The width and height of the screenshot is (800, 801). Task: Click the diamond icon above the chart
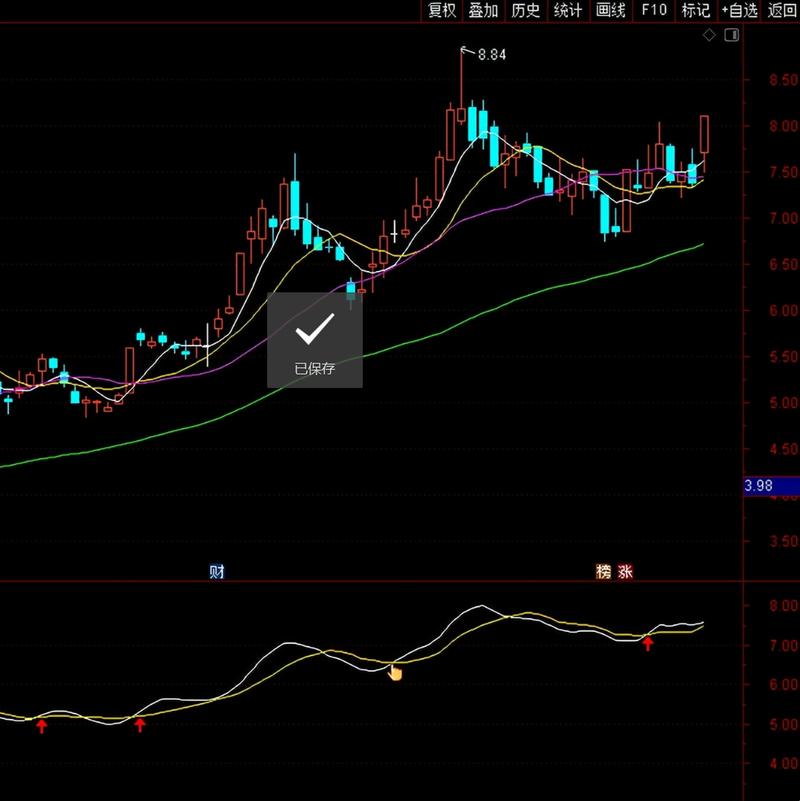click(709, 35)
